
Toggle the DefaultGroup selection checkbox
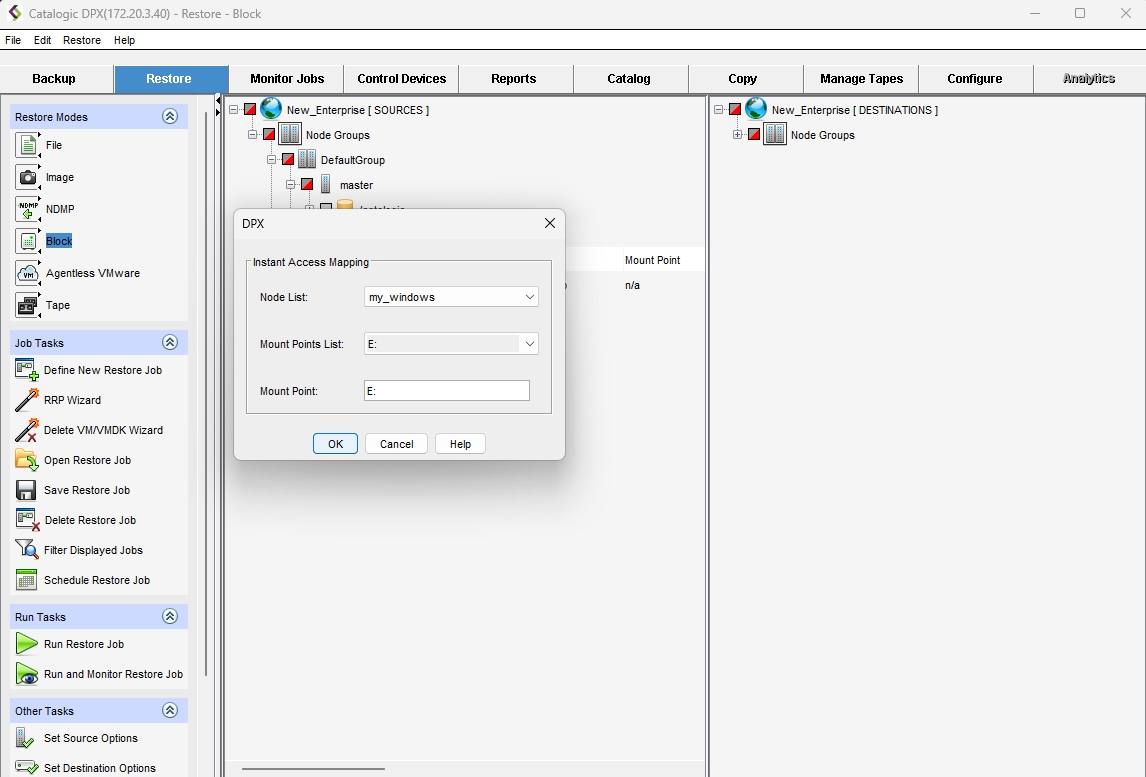pos(288,160)
